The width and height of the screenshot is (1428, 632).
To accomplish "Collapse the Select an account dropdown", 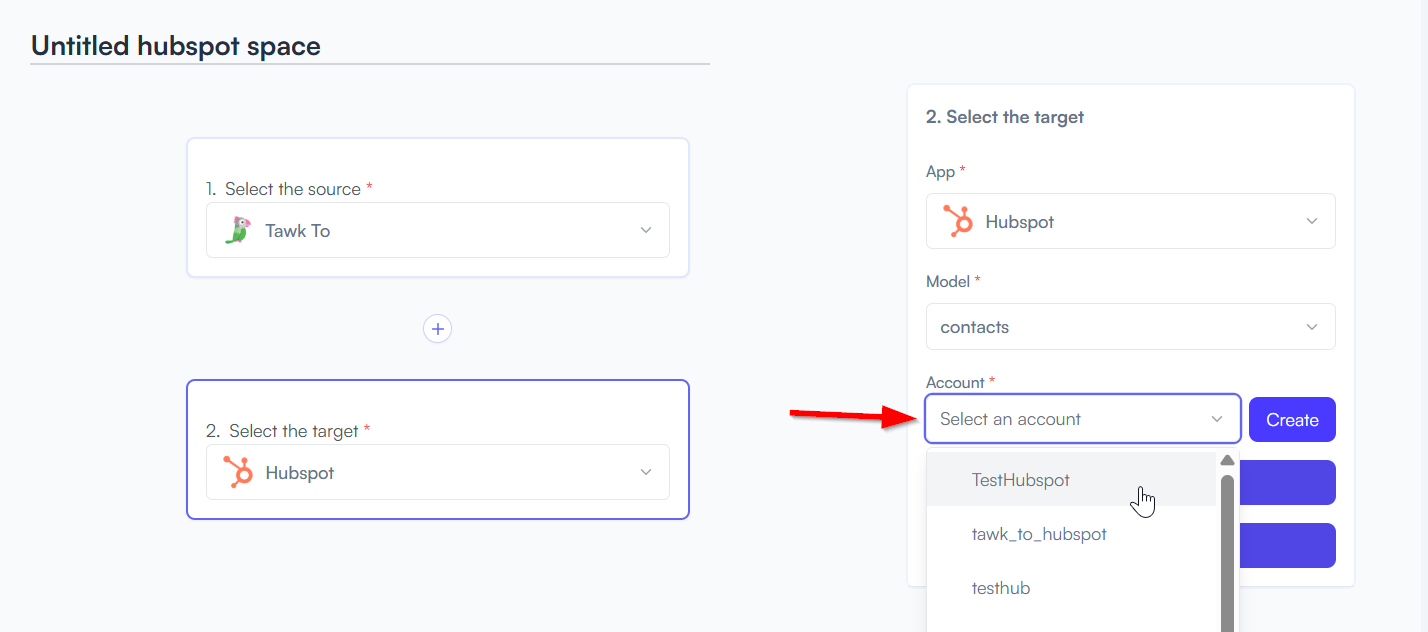I will coord(1217,419).
